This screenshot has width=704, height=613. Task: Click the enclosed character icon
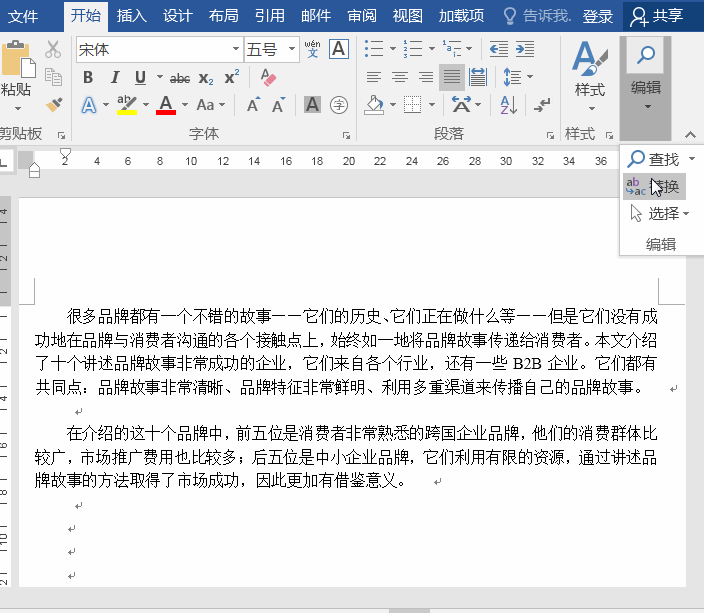tap(339, 105)
